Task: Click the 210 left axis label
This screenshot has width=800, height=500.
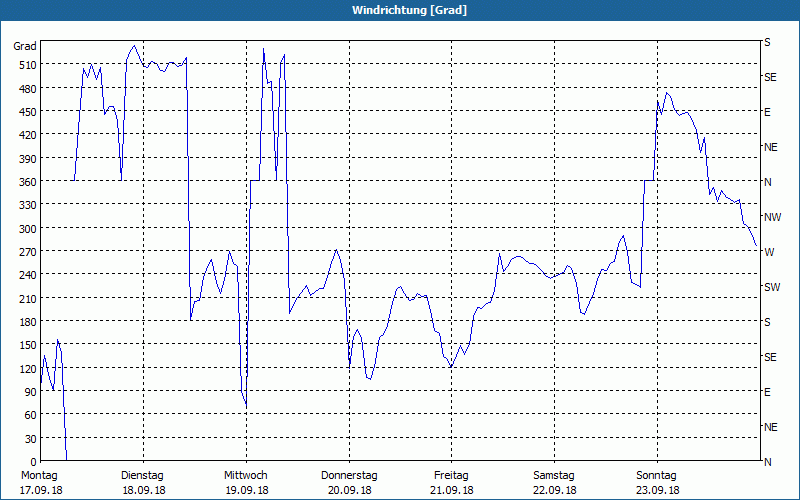Action: (28, 299)
